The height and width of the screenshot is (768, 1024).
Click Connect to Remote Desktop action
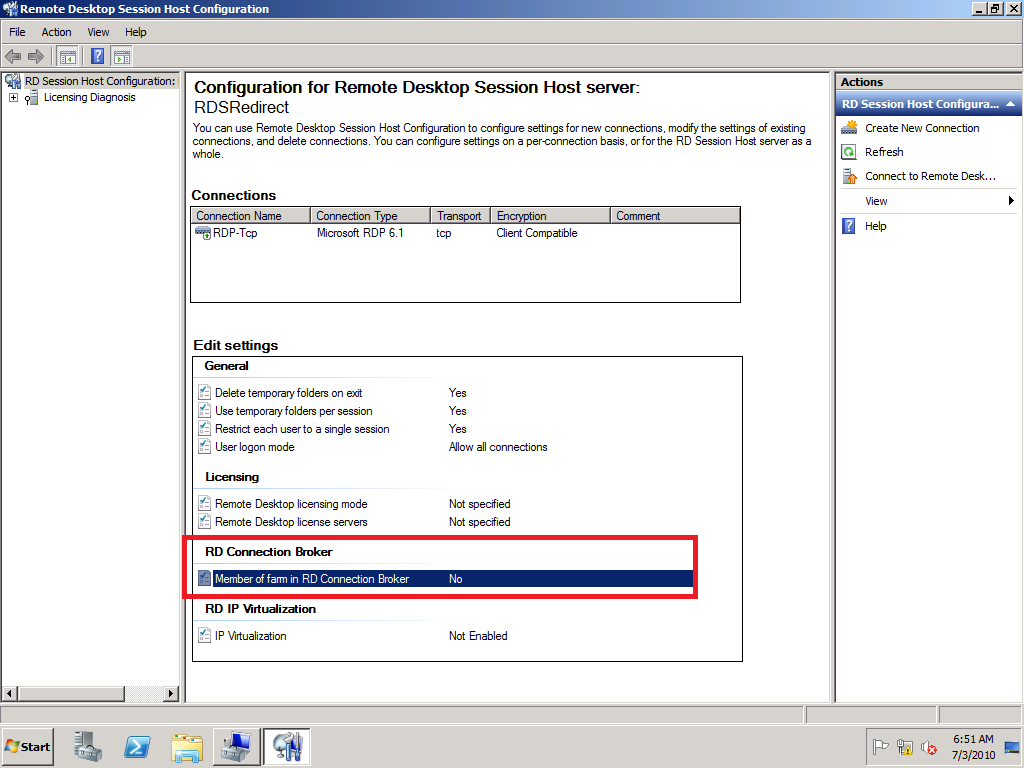coord(930,176)
